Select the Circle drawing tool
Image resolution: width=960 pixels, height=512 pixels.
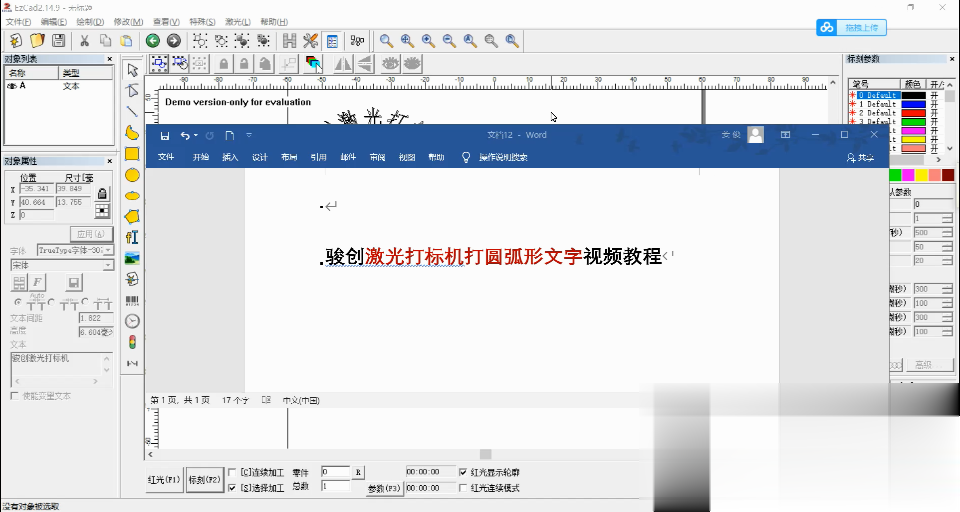[132, 175]
